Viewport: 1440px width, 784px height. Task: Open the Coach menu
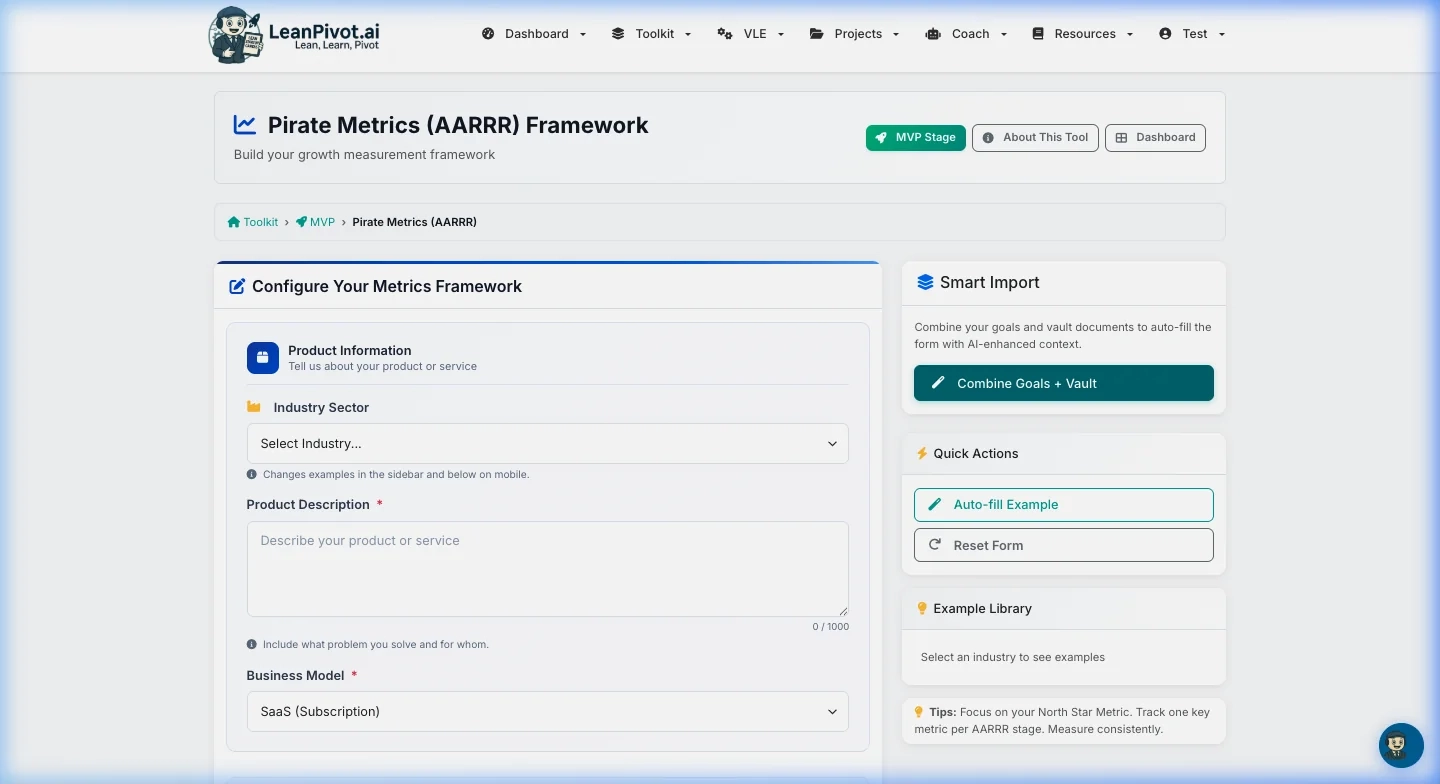(x=966, y=34)
